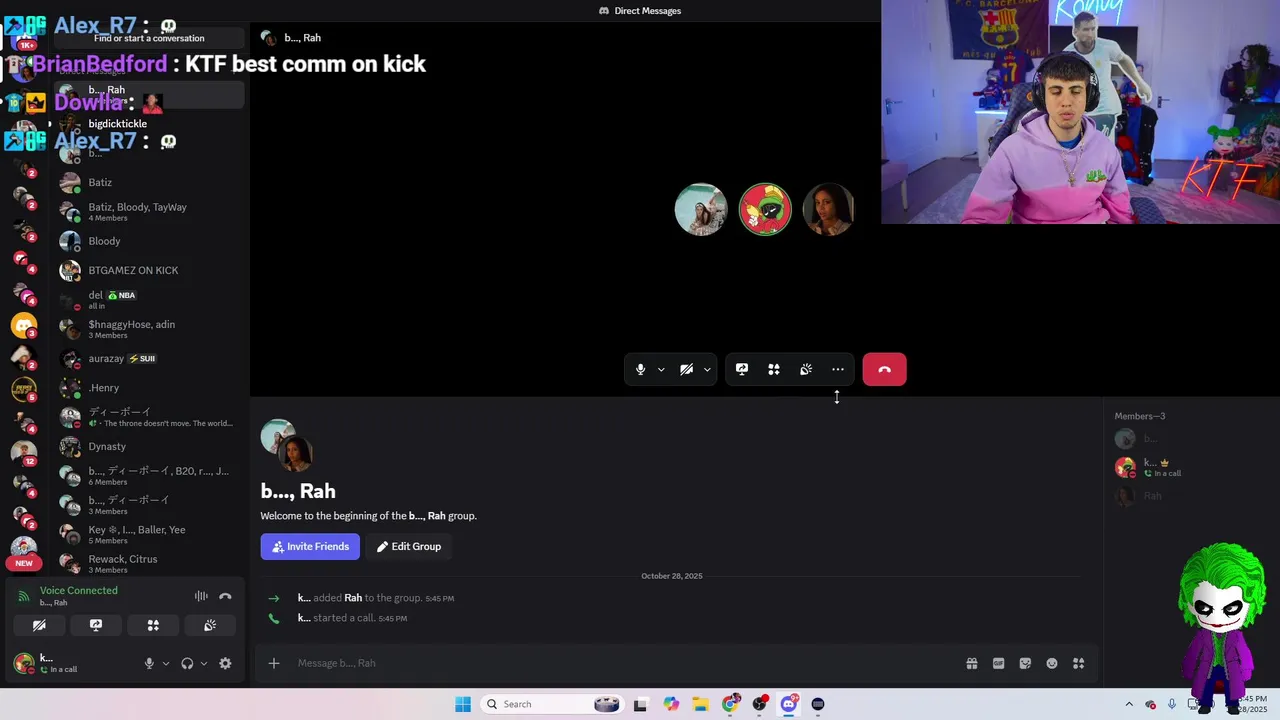Click Find or start a conversation search box

(149, 38)
